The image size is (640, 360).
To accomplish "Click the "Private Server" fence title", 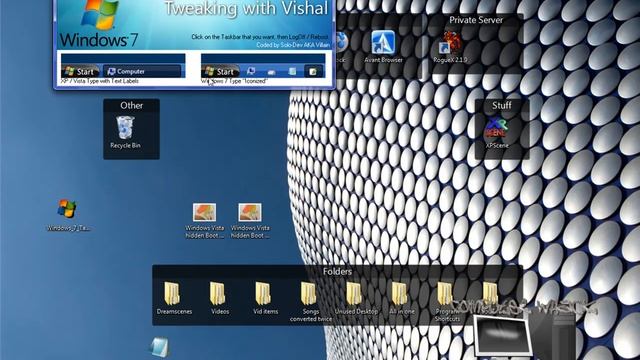I will (476, 20).
